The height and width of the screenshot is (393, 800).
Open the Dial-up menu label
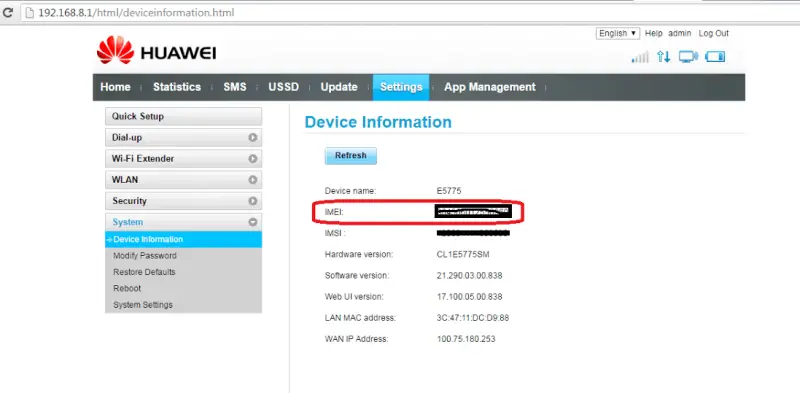pos(127,138)
